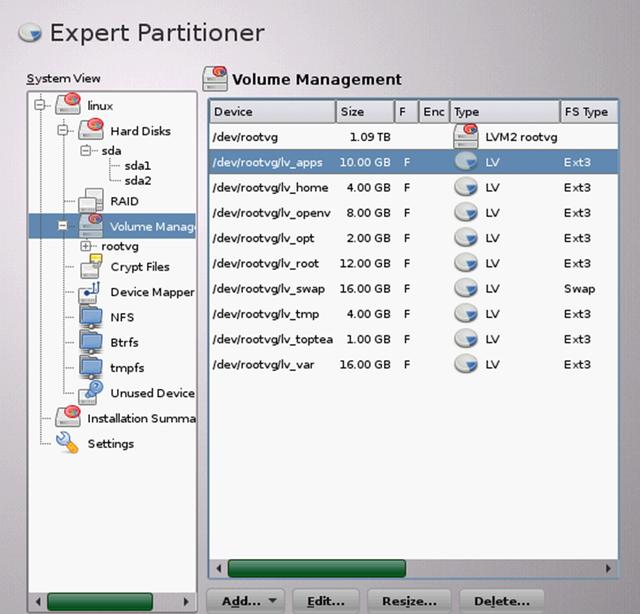
Task: Click the LV icon for lv_var
Action: pos(466,364)
